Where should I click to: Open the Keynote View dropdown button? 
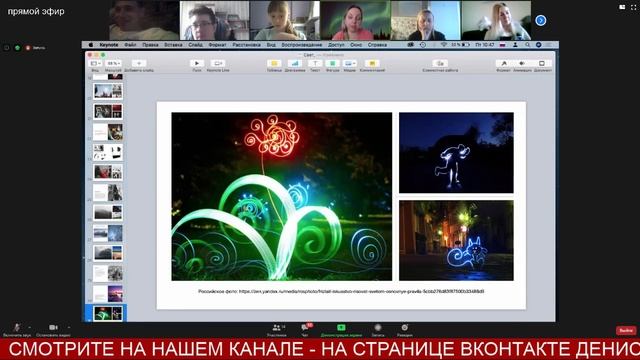tap(95, 63)
